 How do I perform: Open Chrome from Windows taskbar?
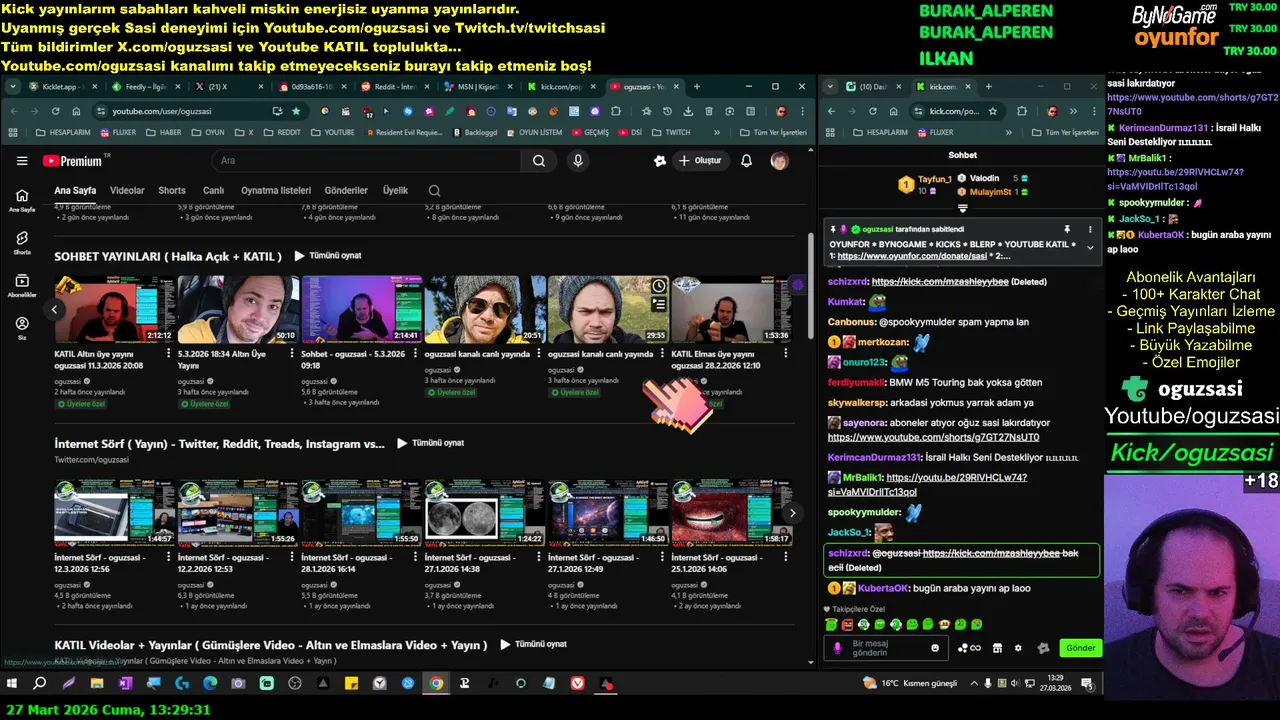[x=436, y=684]
